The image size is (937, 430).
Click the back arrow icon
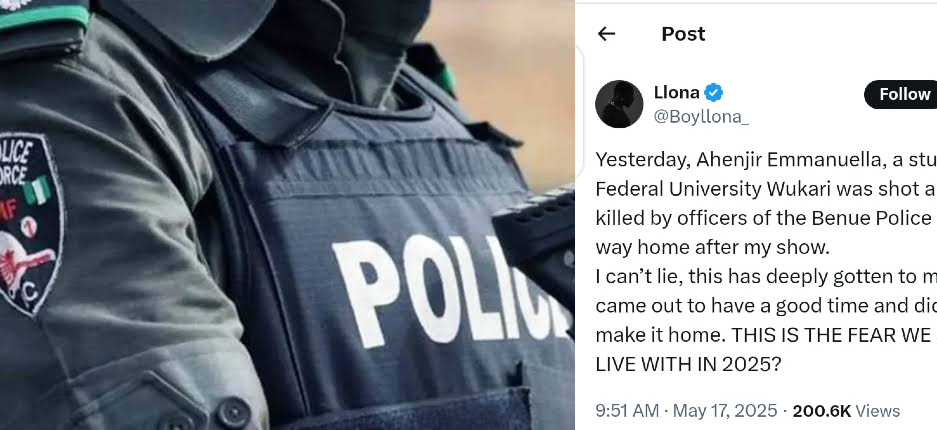[x=606, y=34]
